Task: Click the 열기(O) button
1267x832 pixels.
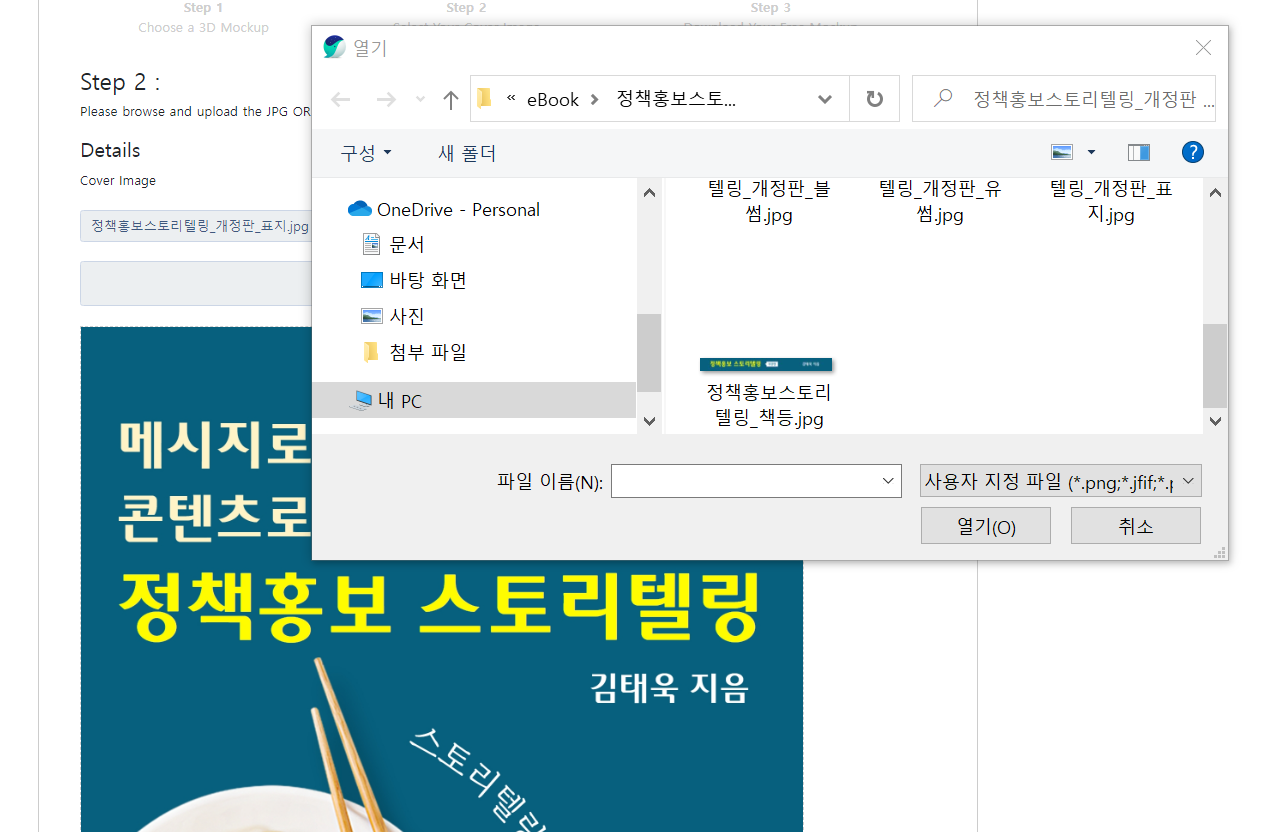Action: pos(985,524)
